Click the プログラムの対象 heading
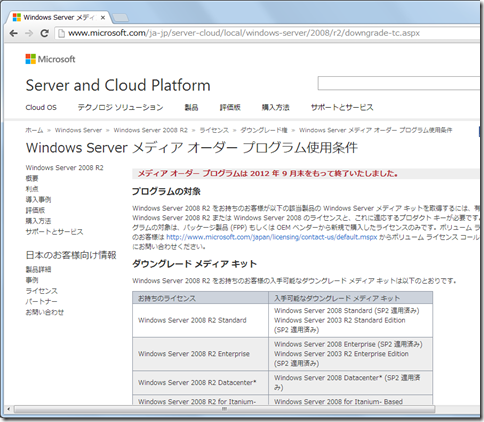This screenshot has width=484, height=422. (166, 191)
